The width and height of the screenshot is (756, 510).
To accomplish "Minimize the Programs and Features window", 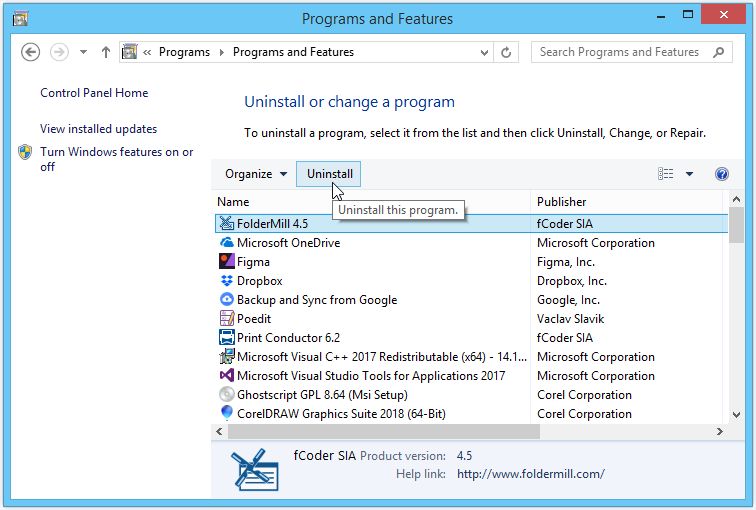I will click(661, 16).
